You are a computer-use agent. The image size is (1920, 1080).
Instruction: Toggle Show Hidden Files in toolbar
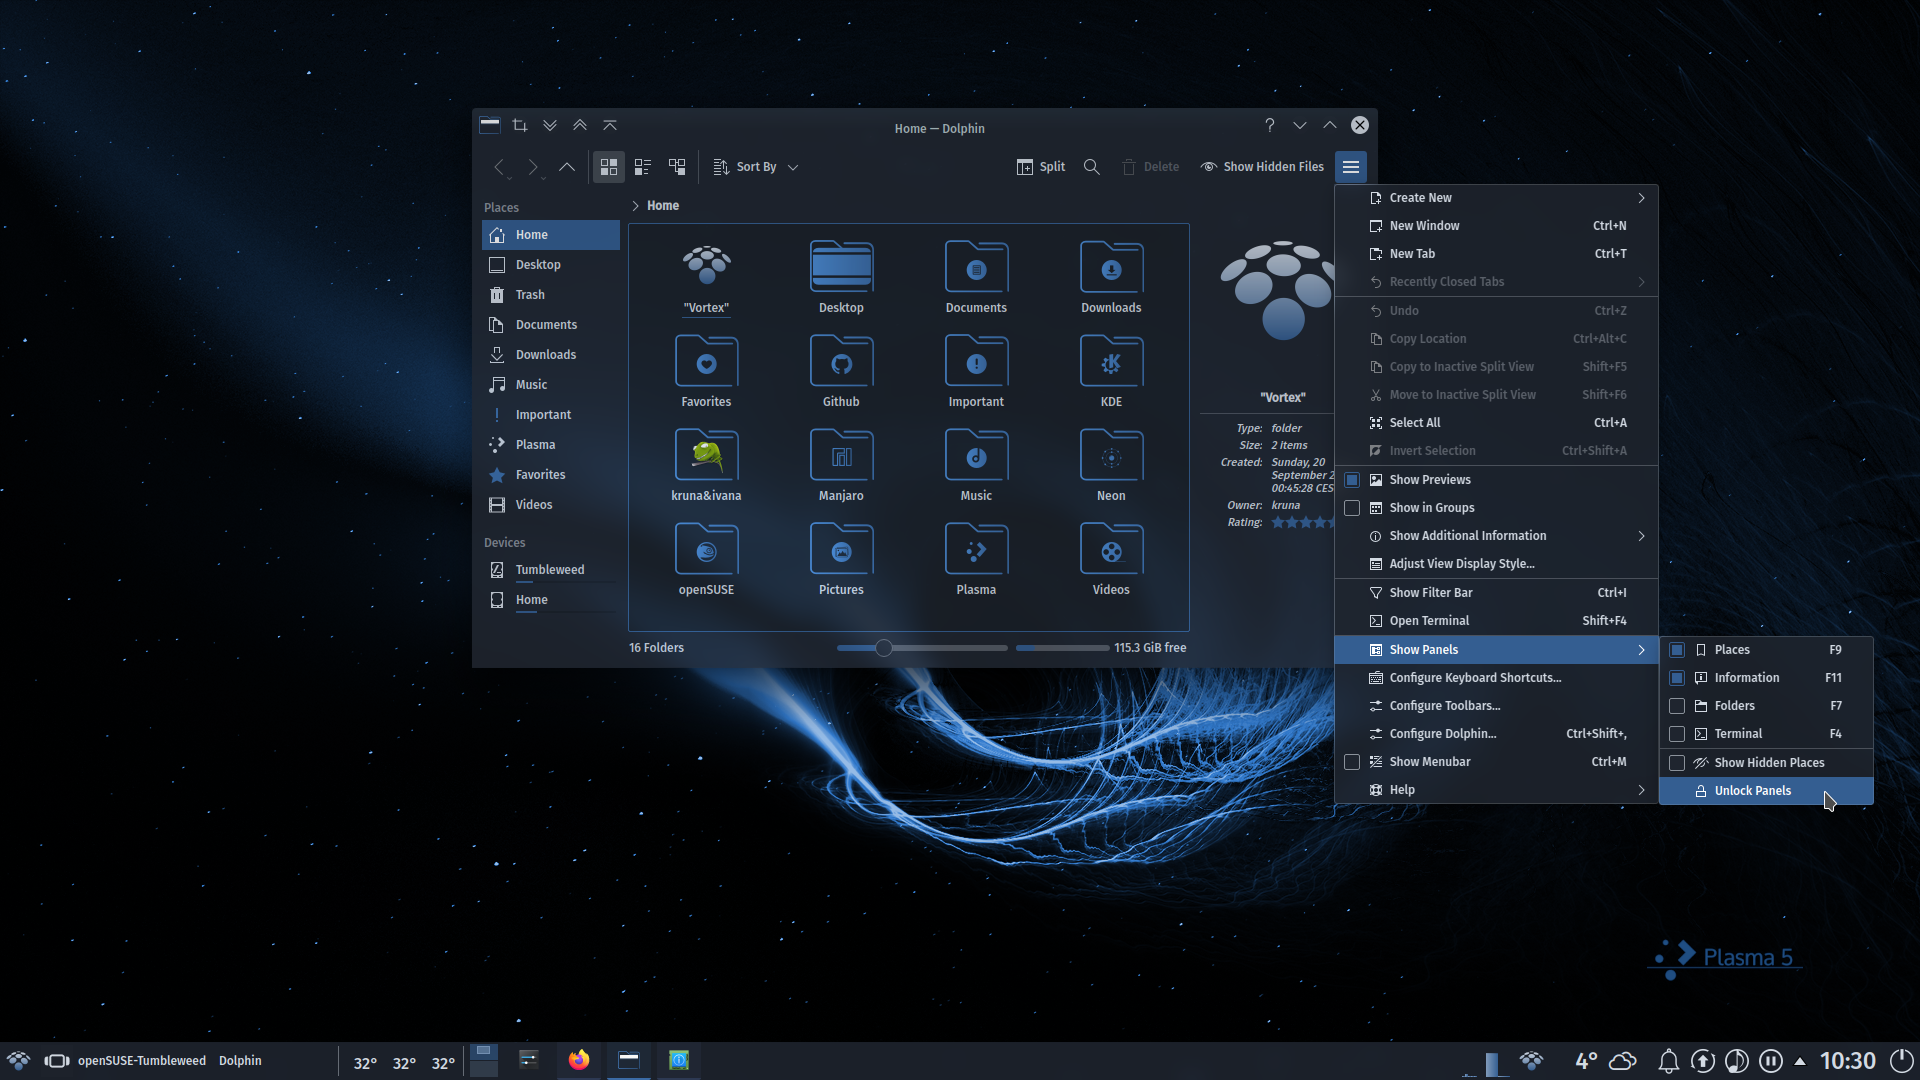tap(1262, 167)
